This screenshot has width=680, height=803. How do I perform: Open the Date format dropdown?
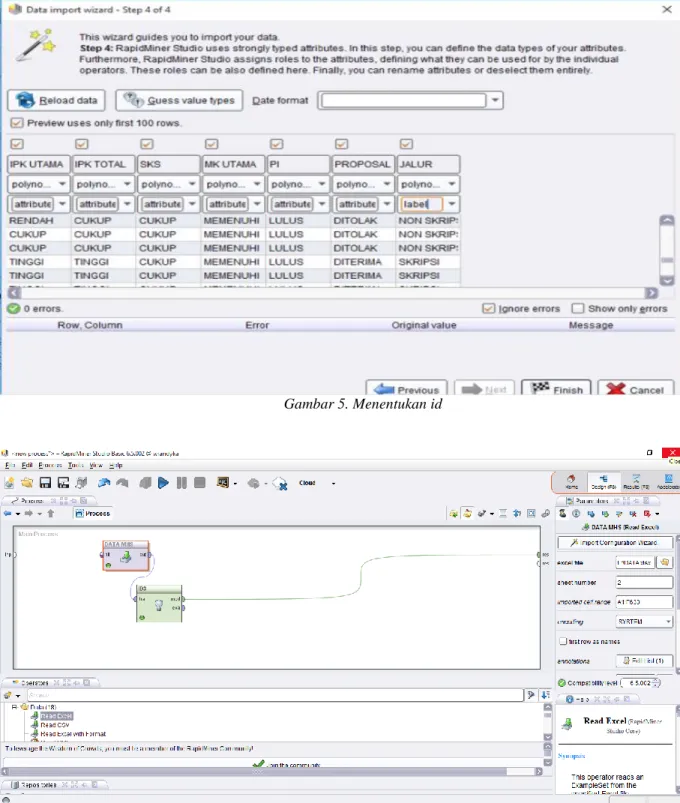coord(495,100)
